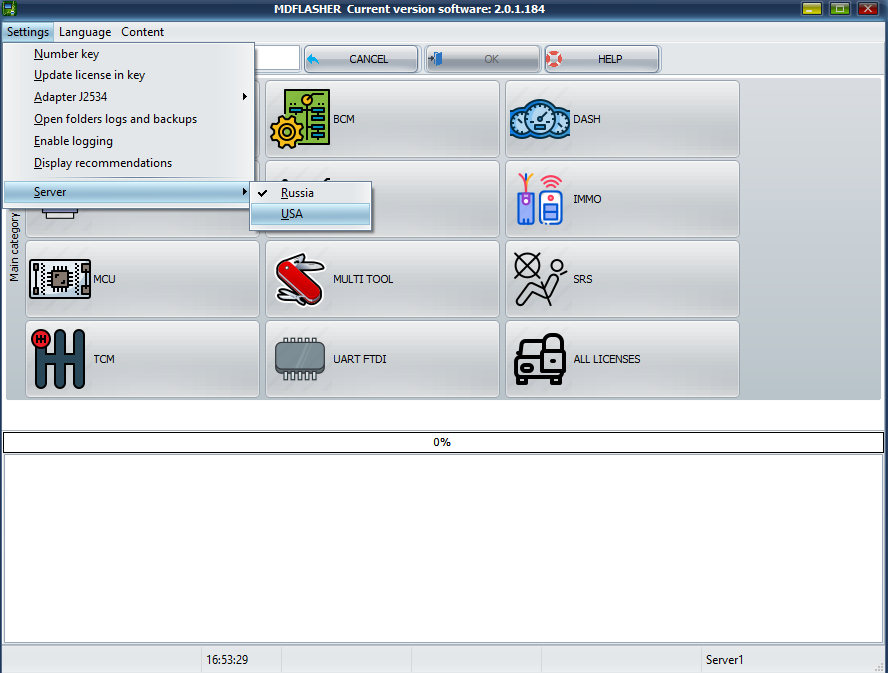The height and width of the screenshot is (673, 888).
Task: Toggle Enable logging option
Action: (128, 141)
